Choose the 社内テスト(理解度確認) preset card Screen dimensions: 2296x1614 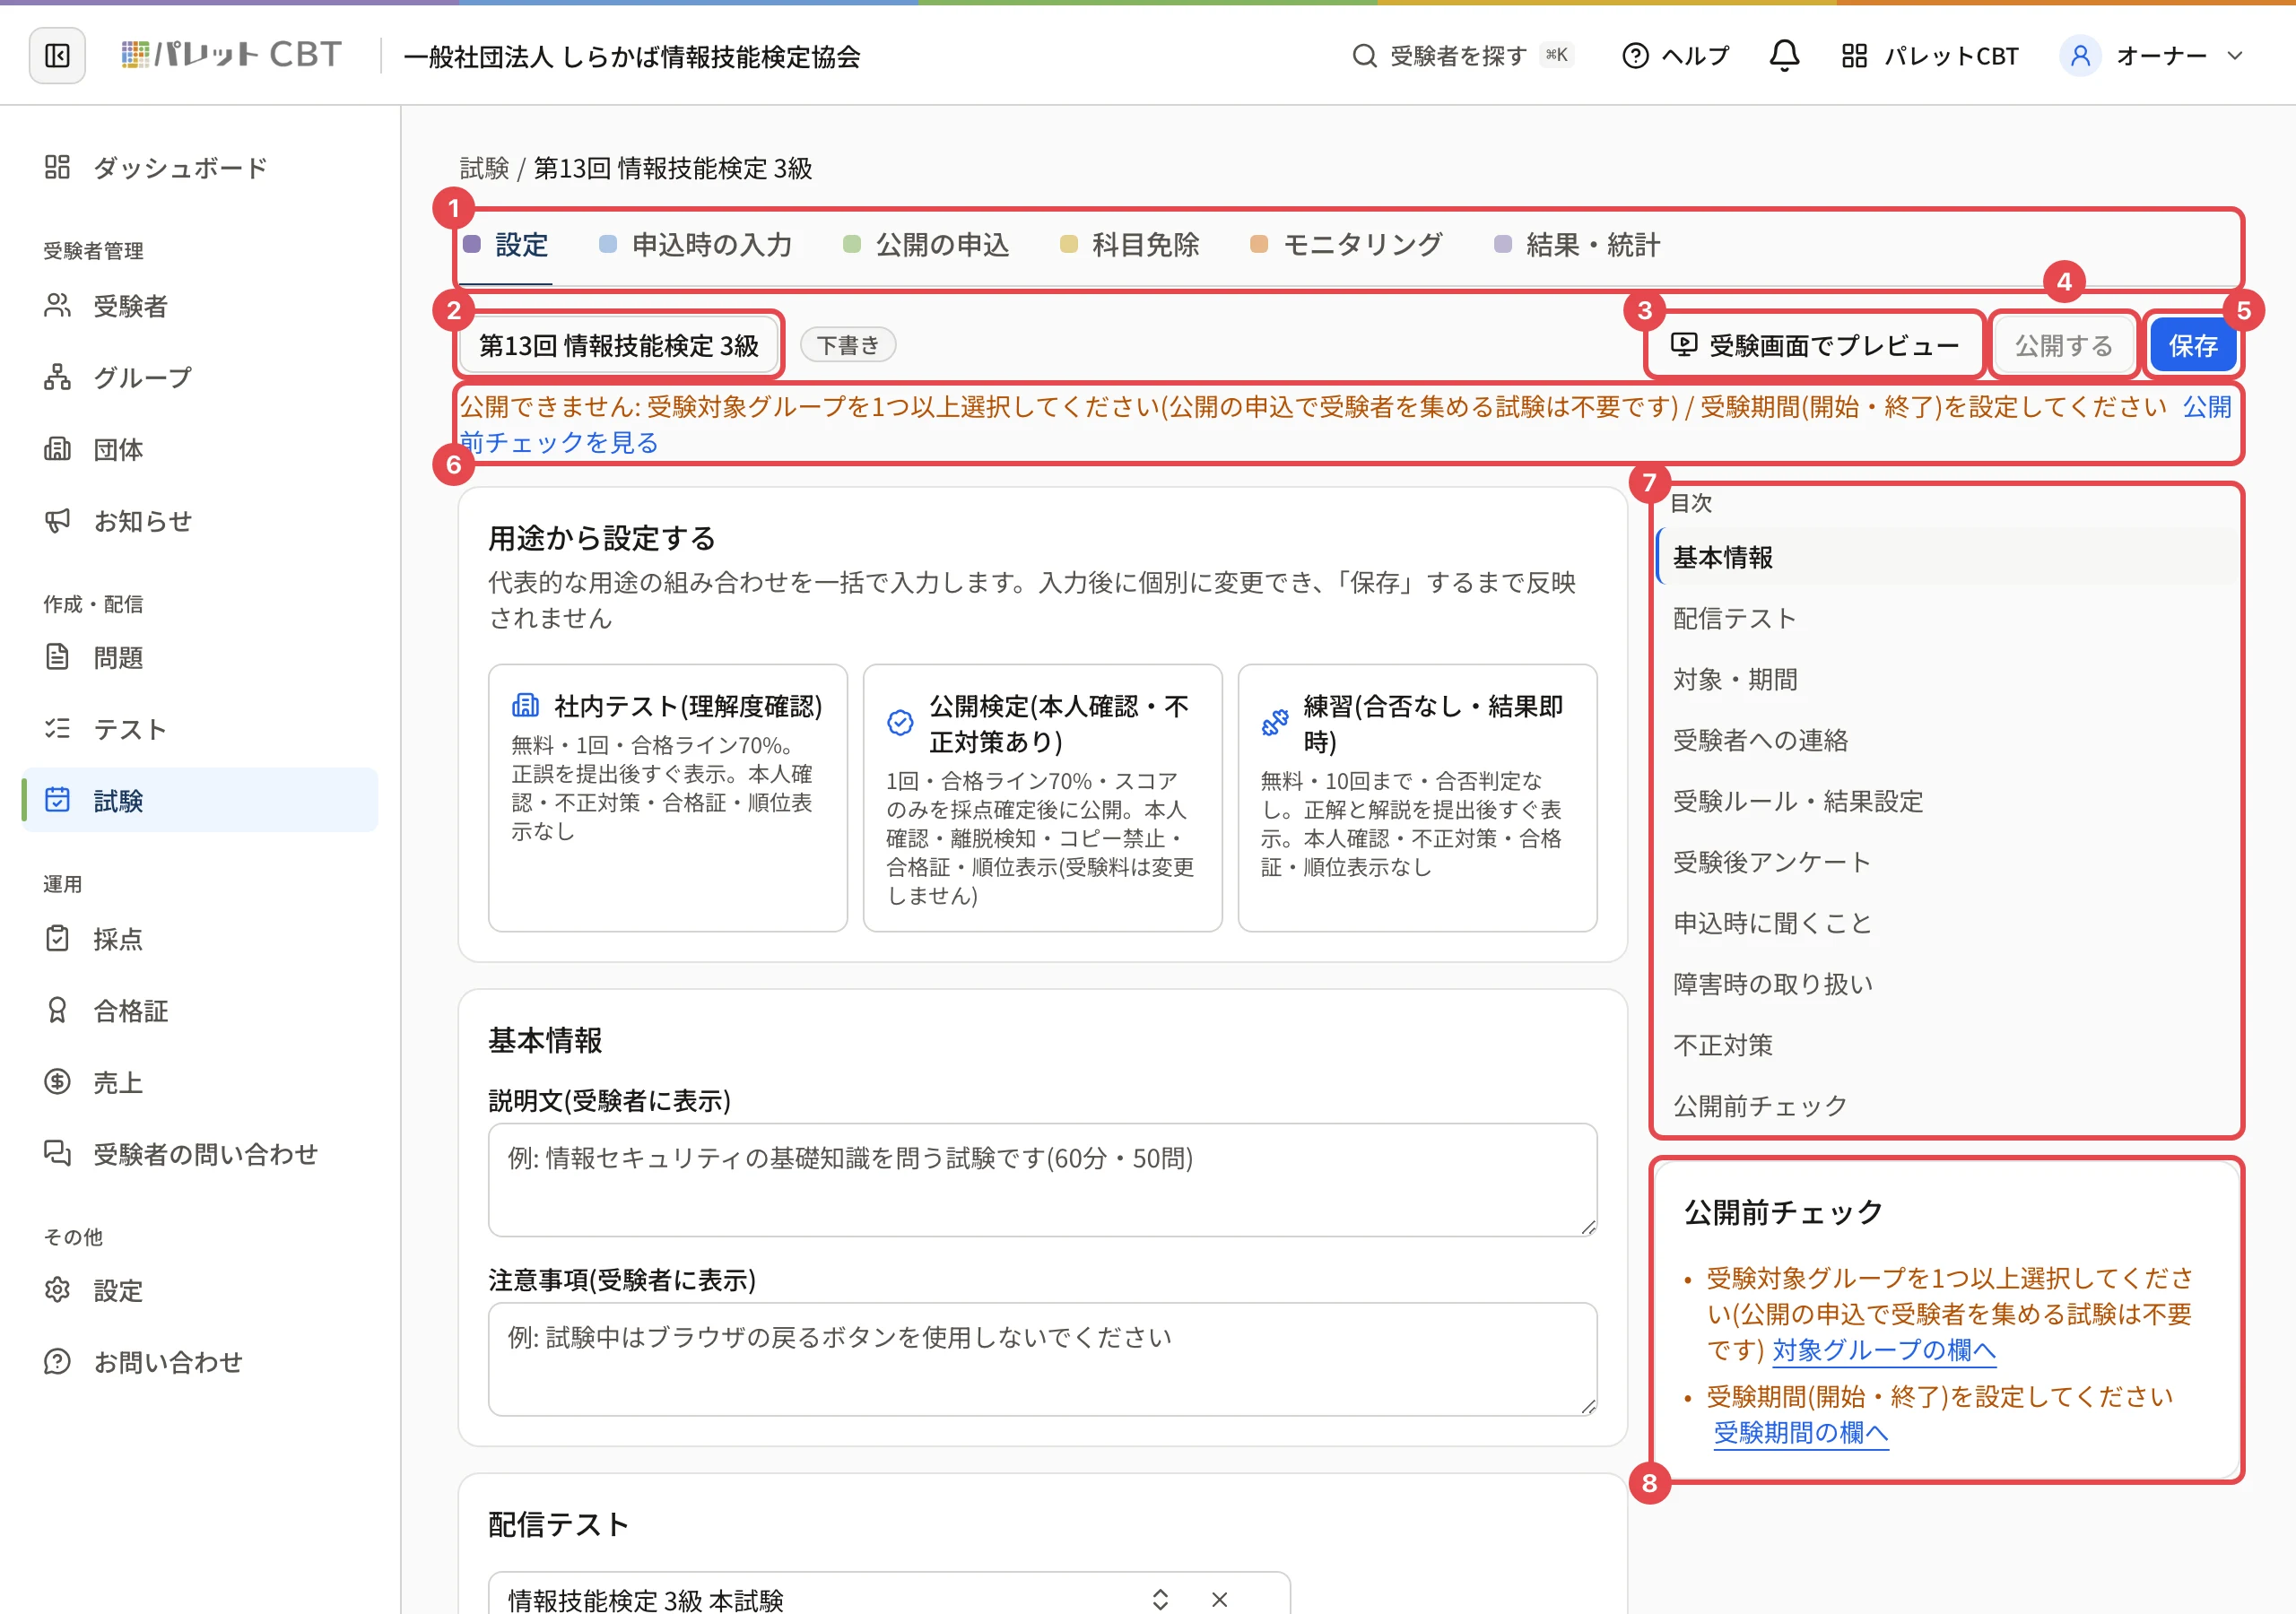pos(667,798)
